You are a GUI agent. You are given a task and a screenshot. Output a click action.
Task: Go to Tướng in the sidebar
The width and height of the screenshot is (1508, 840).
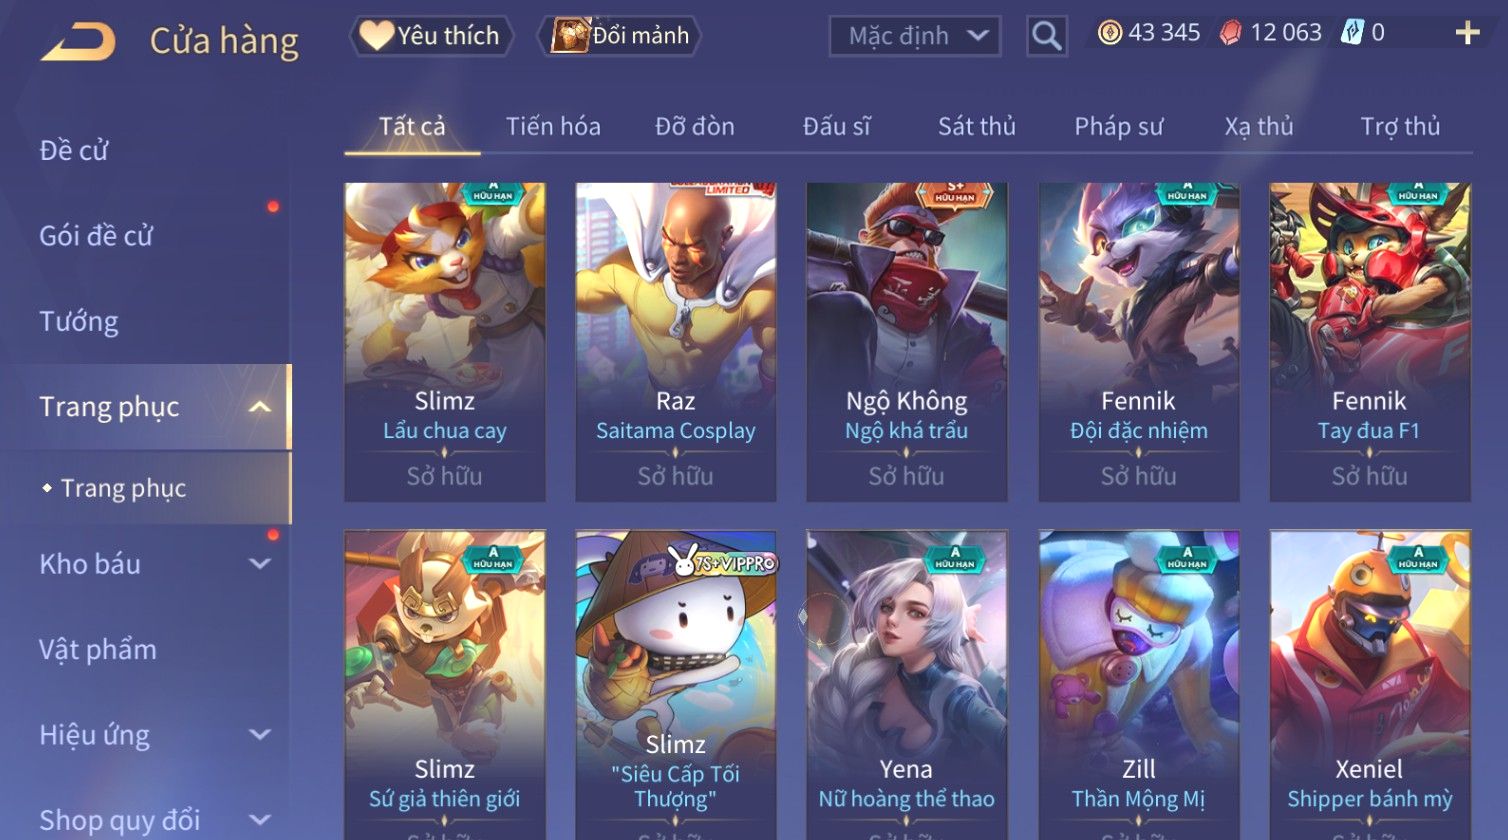click(x=79, y=321)
